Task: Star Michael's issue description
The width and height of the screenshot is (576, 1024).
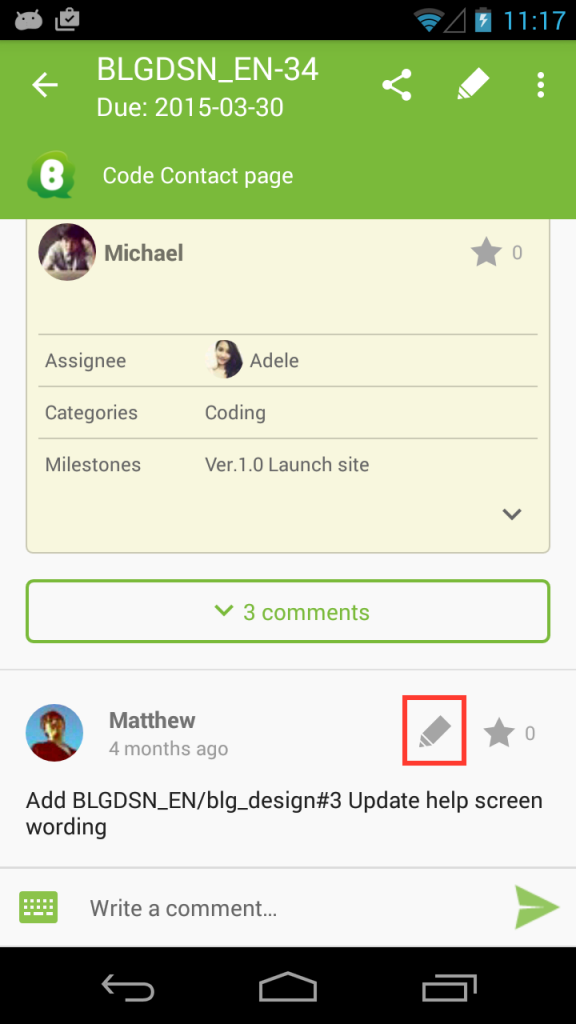Action: [487, 253]
